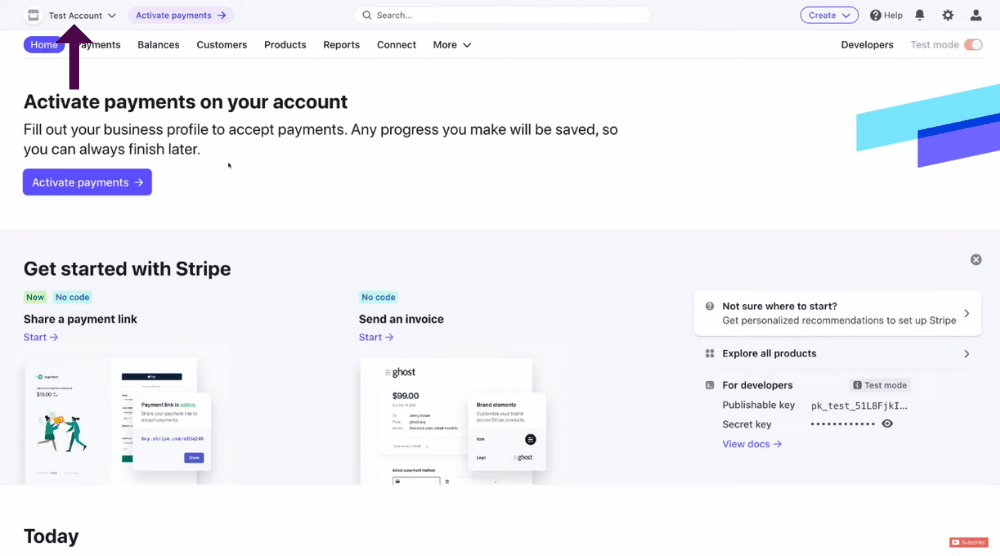Open the Test Account switcher dropdown
The width and height of the screenshot is (1000, 556).
(x=82, y=15)
